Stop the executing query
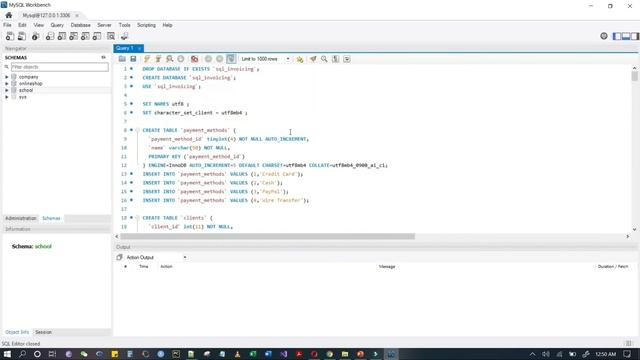Viewport: 640px width, 360px height. click(181, 59)
